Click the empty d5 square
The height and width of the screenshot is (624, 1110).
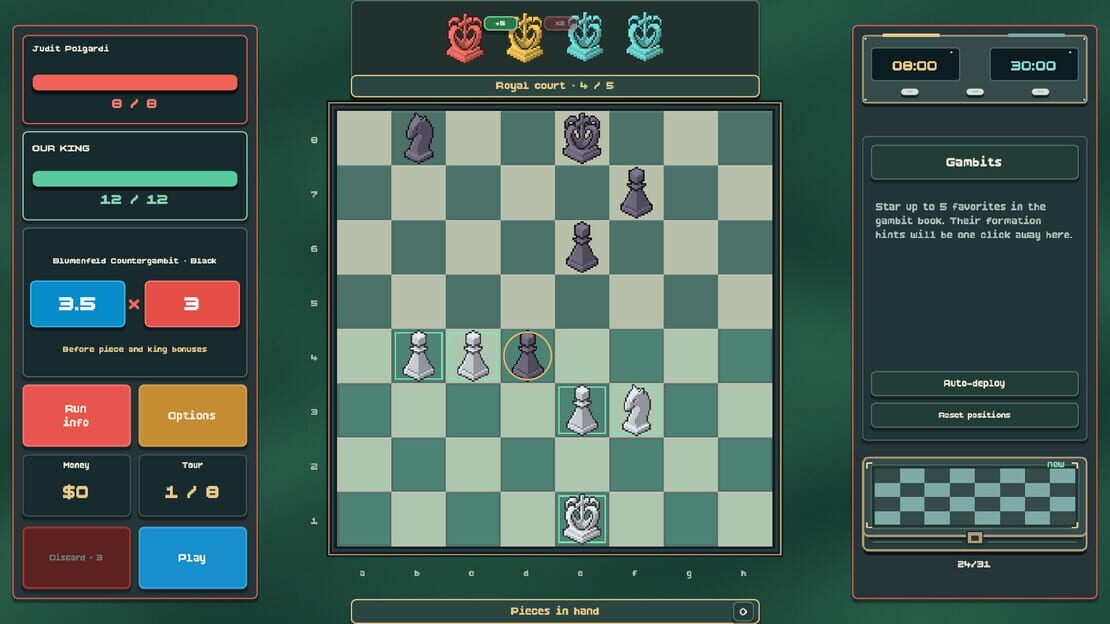tap(527, 301)
